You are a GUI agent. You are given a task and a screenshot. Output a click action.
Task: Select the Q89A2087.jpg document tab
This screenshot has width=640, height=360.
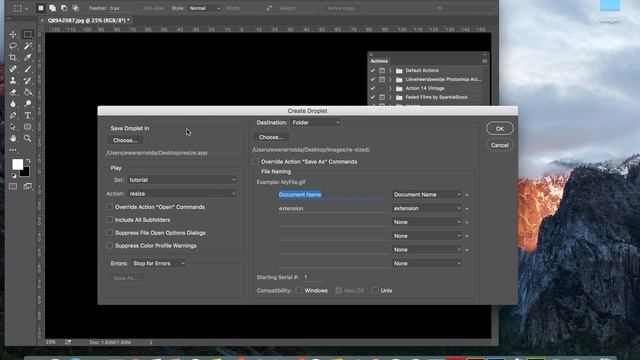coord(88,20)
